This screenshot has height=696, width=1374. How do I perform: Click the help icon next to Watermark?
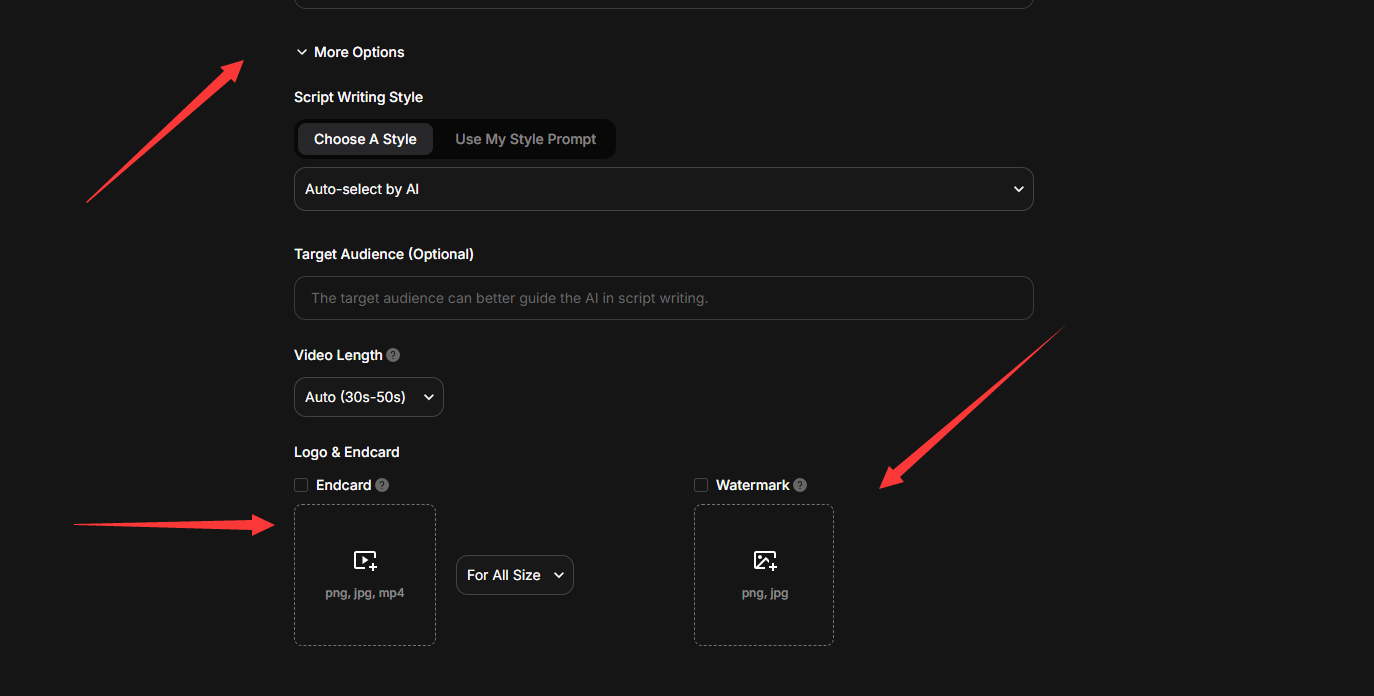800,485
